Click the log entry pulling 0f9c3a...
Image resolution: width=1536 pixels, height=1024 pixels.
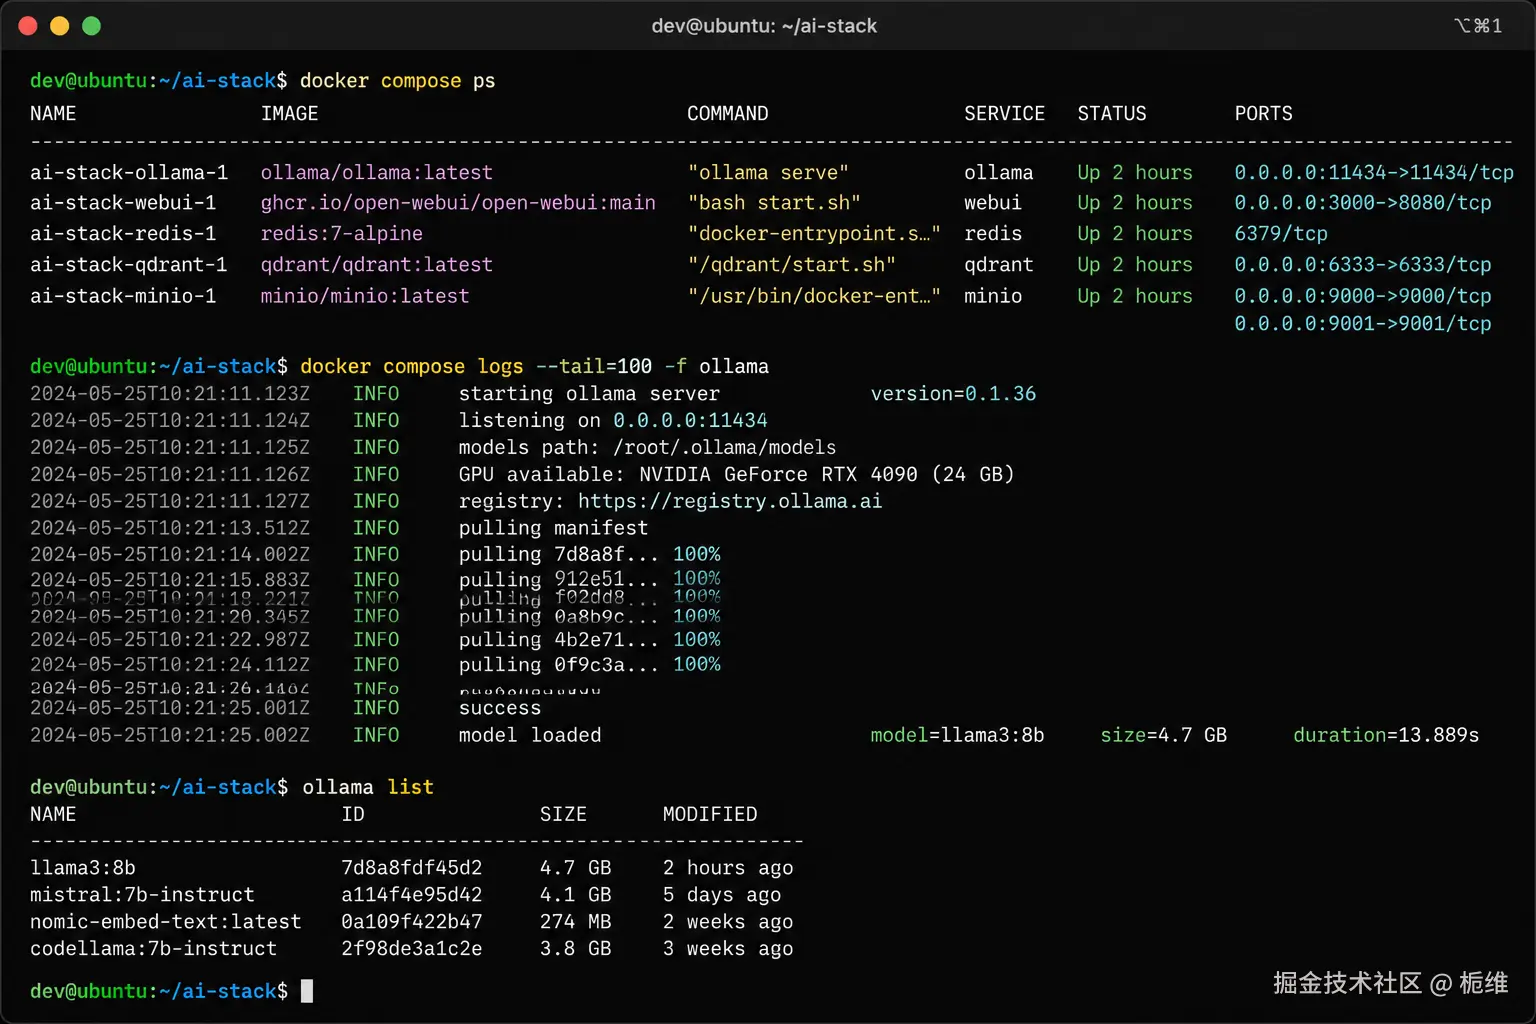coord(559,665)
